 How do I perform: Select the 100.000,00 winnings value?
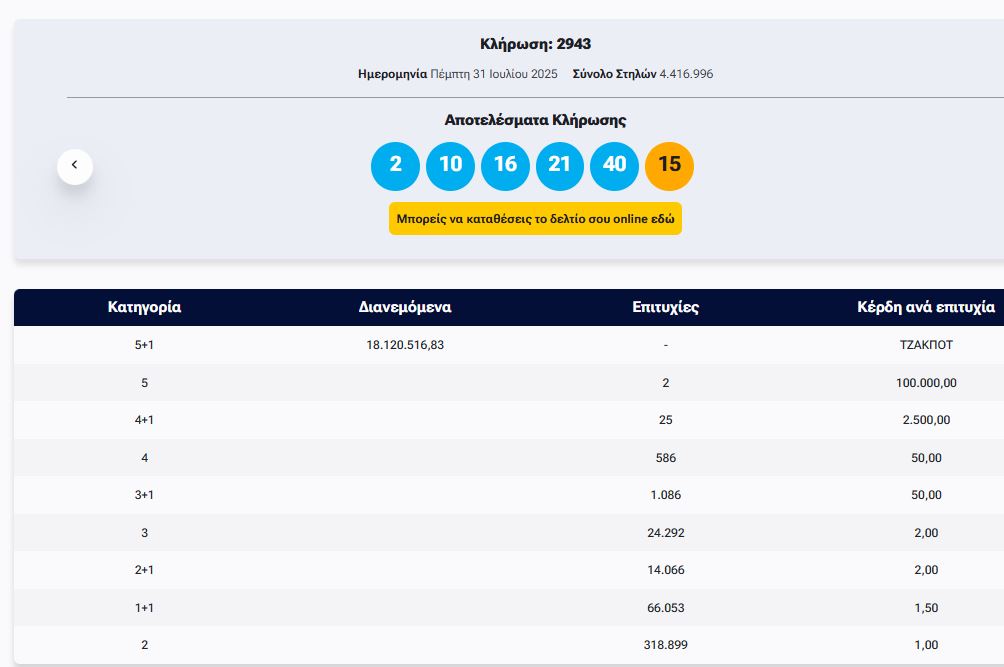click(926, 383)
